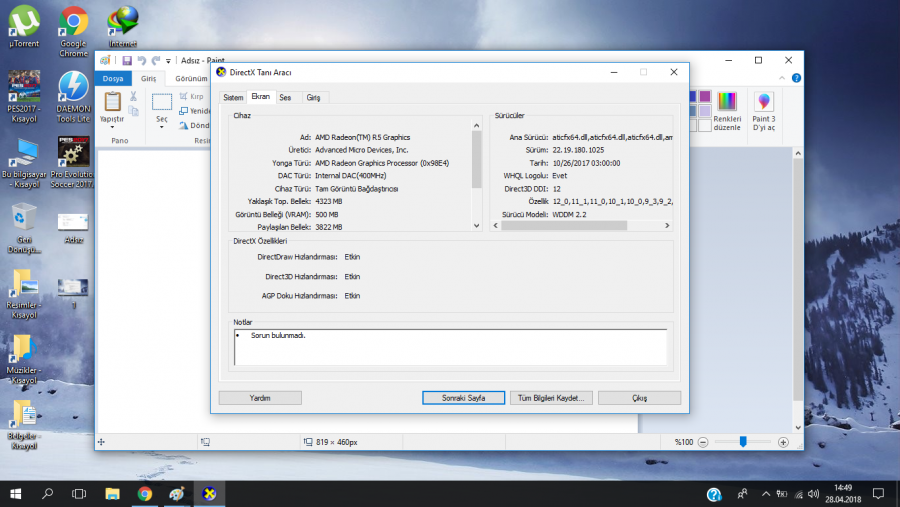Open Bu bilgisayar desktop shortcut
Image resolution: width=900 pixels, height=507 pixels.
[x=24, y=162]
